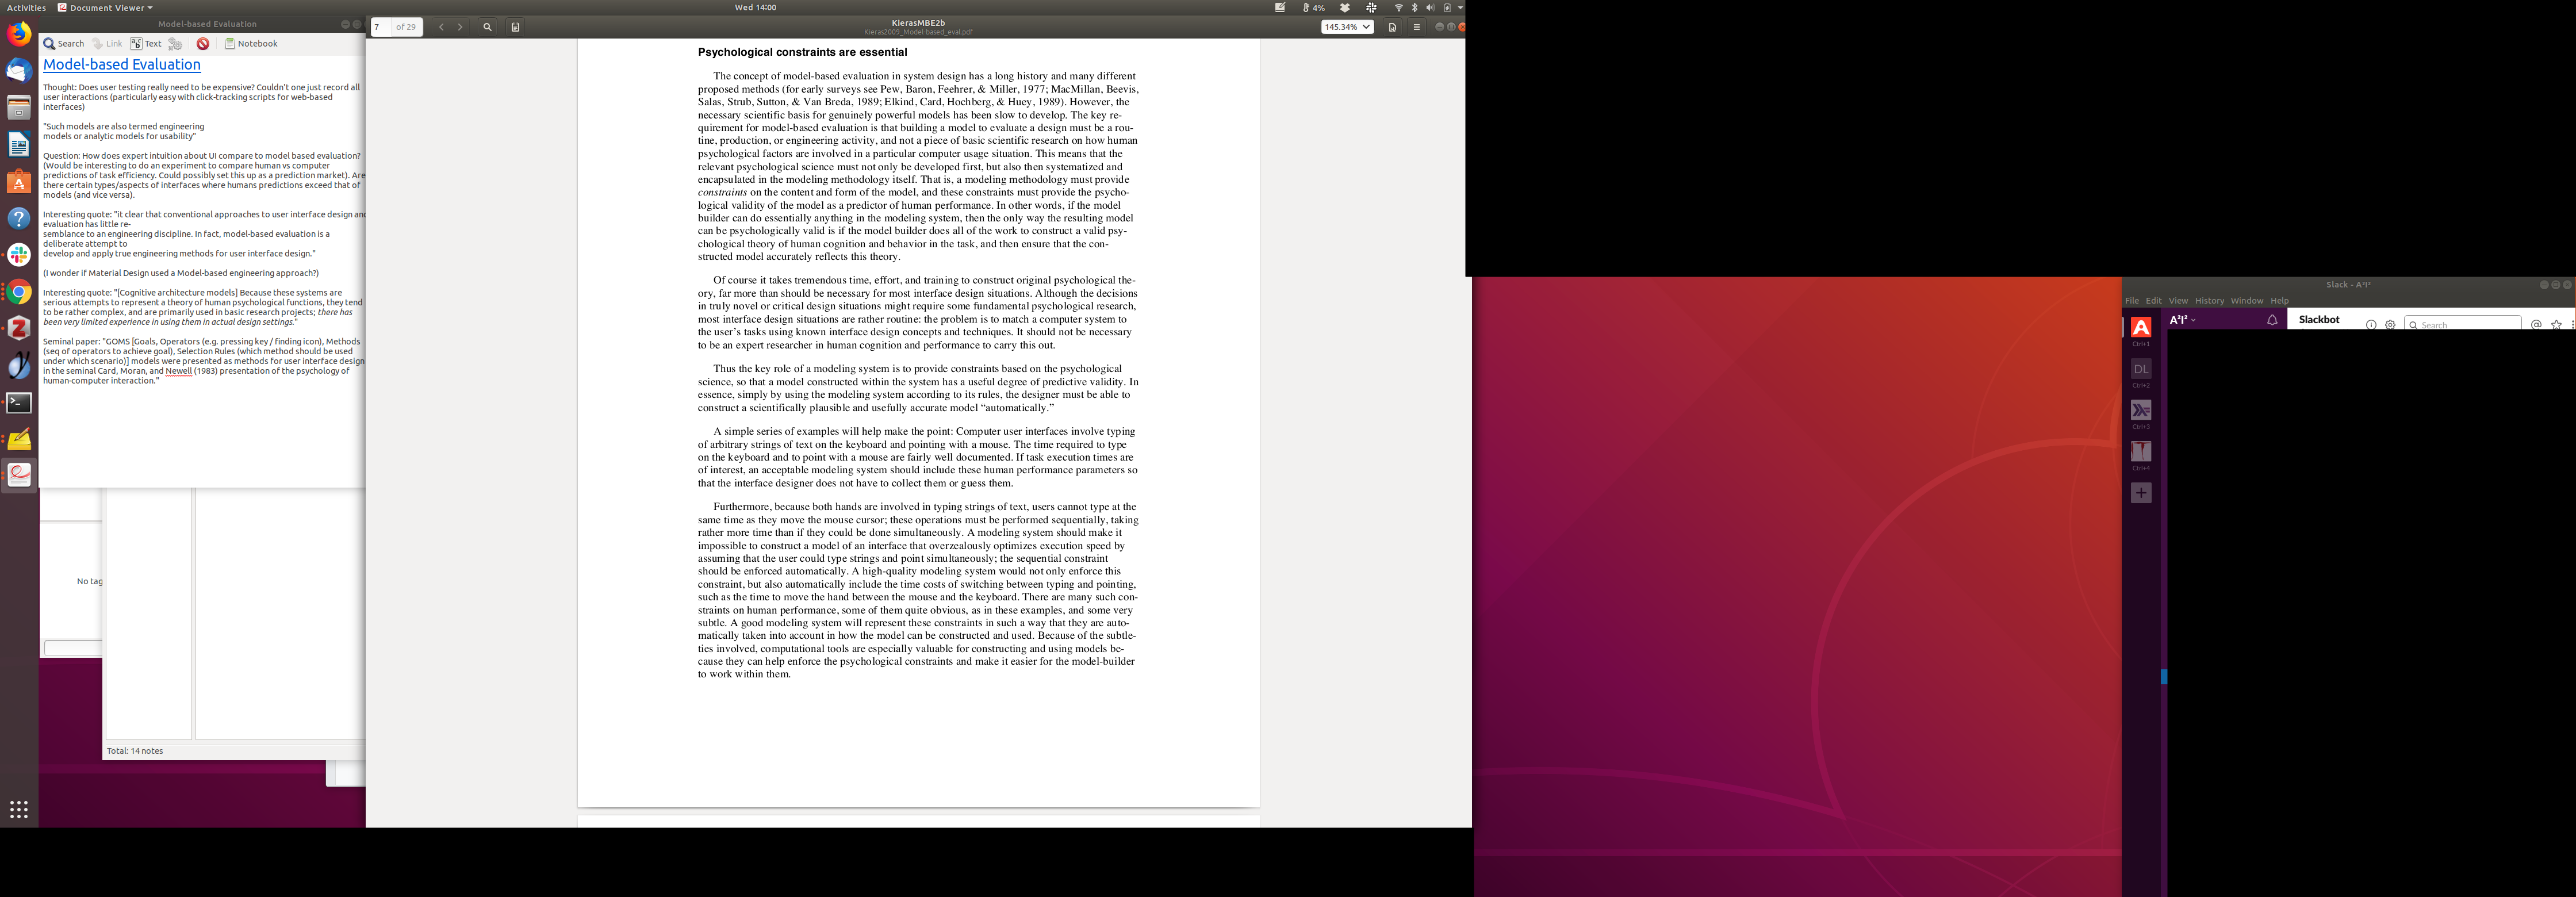2576x897 pixels.
Task: Add a new Slack workspace plus button
Action: [x=2141, y=493]
